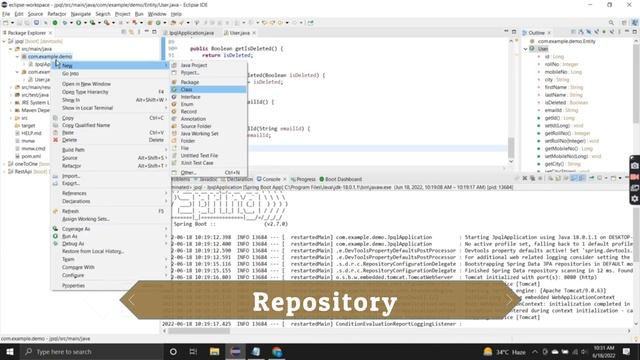Open the External Tools dropdown arrow
Screen dimensions: 640x360
tap(113, 22)
